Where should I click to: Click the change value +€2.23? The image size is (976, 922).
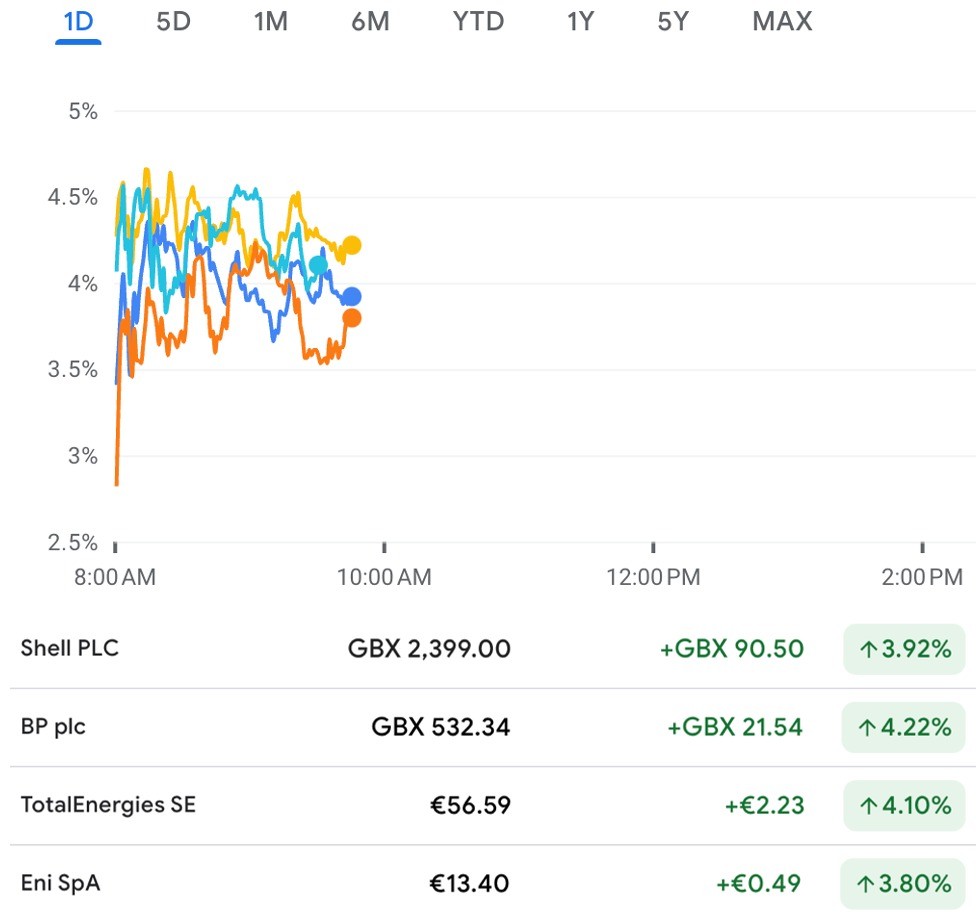pos(764,806)
